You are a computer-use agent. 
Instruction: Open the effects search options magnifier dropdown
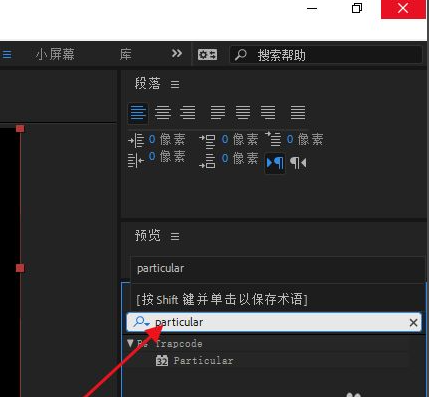tap(141, 322)
